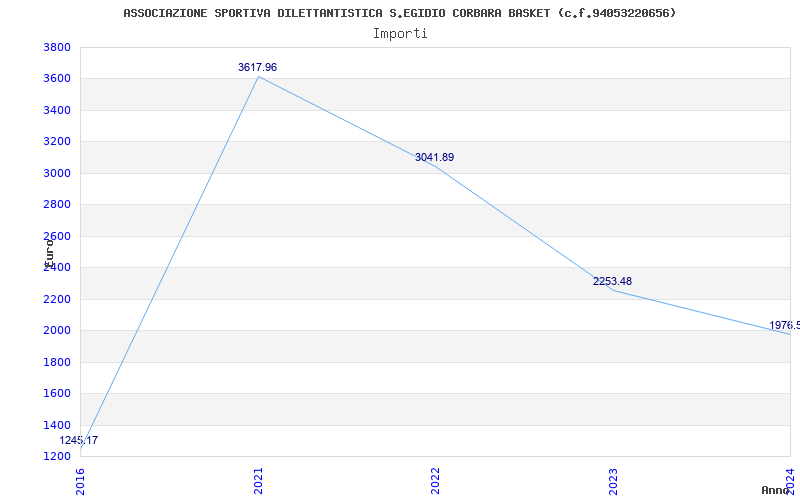The height and width of the screenshot is (500, 800).
Task: Click y-axis tick label 2200
Action: pos(57,299)
